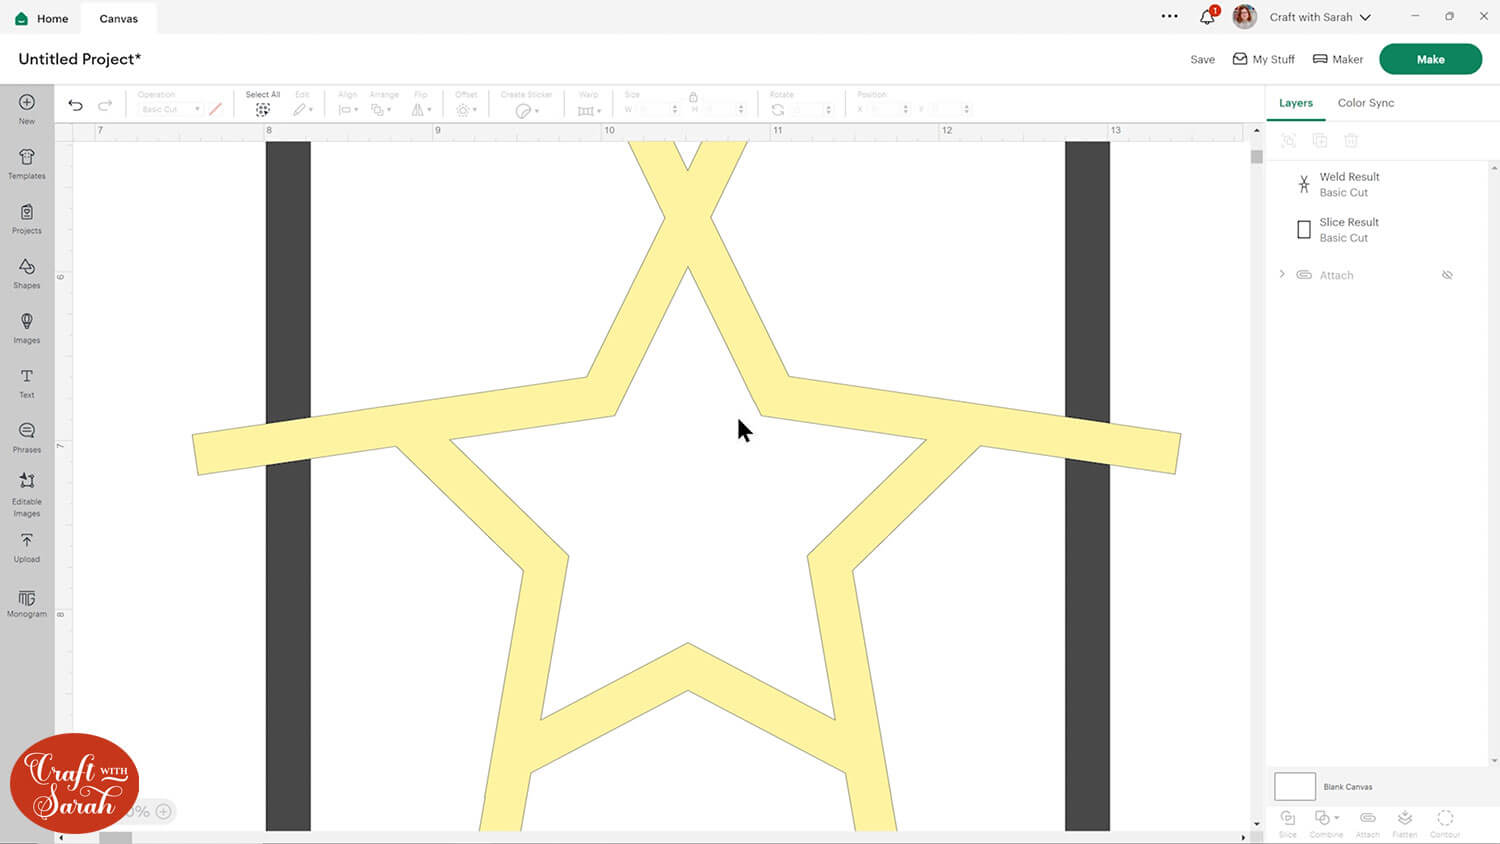1500x844 pixels.
Task: Open the Projects panel in sidebar
Action: (27, 218)
